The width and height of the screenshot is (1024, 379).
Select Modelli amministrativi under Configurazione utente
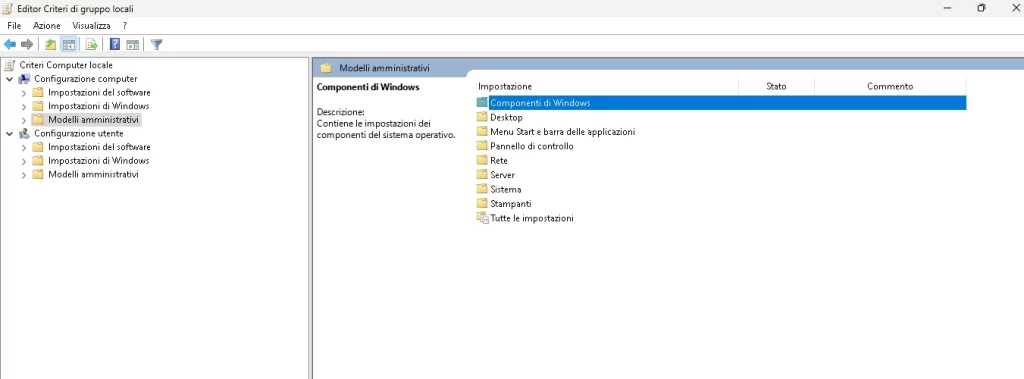(93, 174)
